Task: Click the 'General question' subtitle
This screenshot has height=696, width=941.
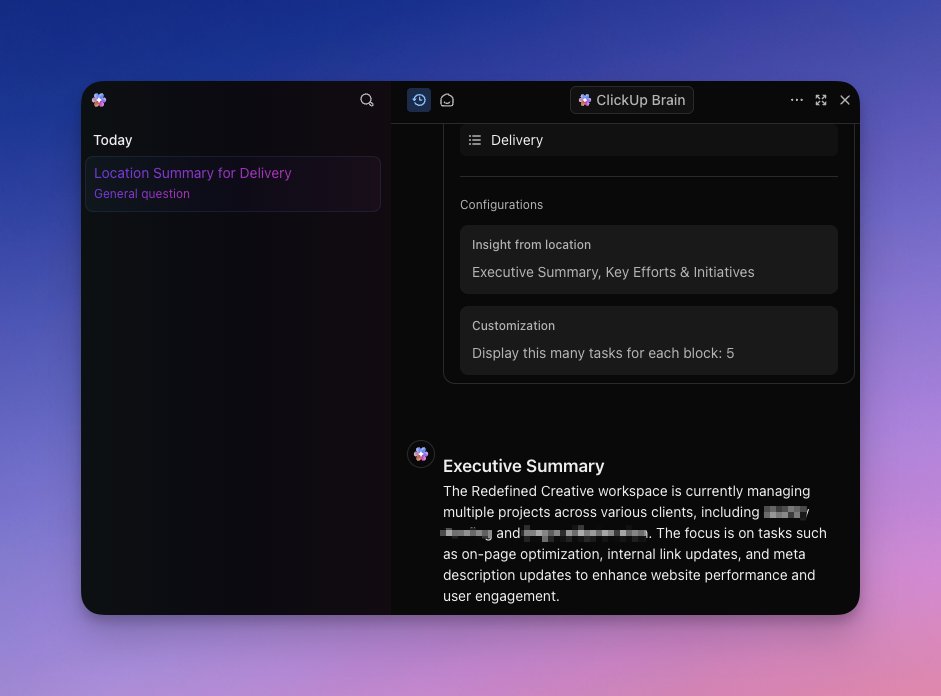Action: coord(142,194)
